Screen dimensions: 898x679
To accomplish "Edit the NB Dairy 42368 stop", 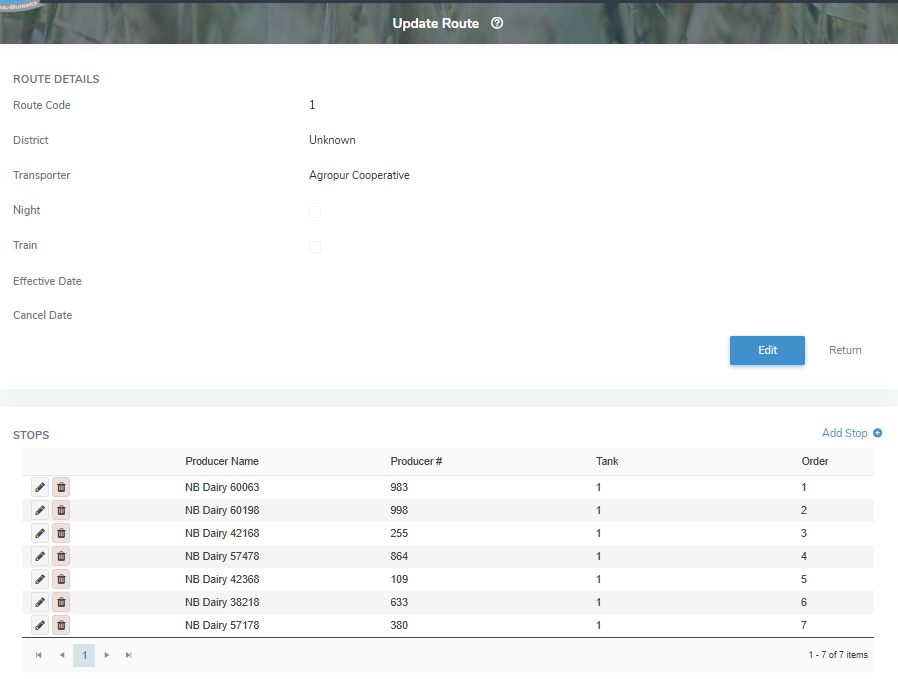I will pyautogui.click(x=39, y=579).
